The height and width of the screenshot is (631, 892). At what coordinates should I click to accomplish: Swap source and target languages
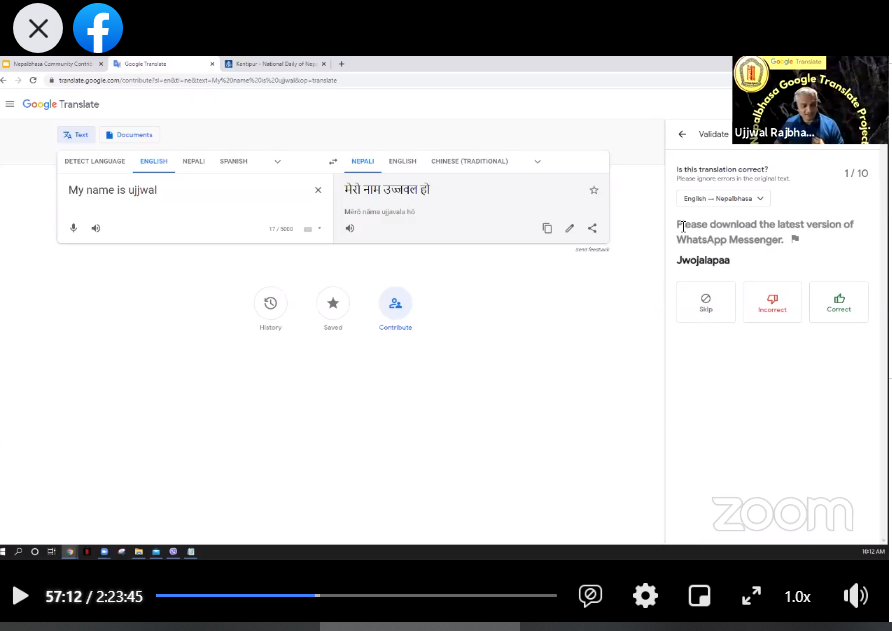[x=333, y=162]
